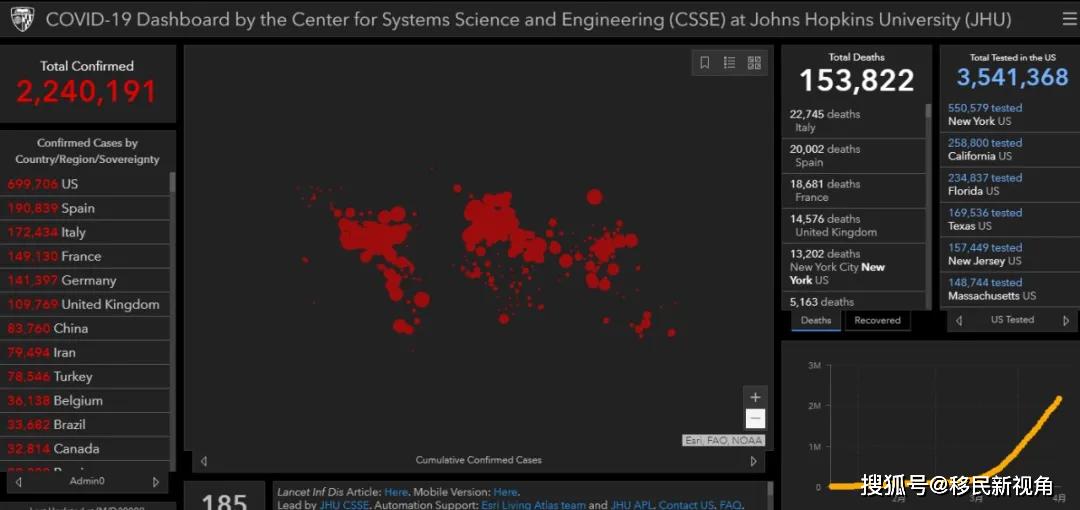Select the Iran row in confirmed cases
Viewport: 1080px width, 510px height.
pos(85,353)
